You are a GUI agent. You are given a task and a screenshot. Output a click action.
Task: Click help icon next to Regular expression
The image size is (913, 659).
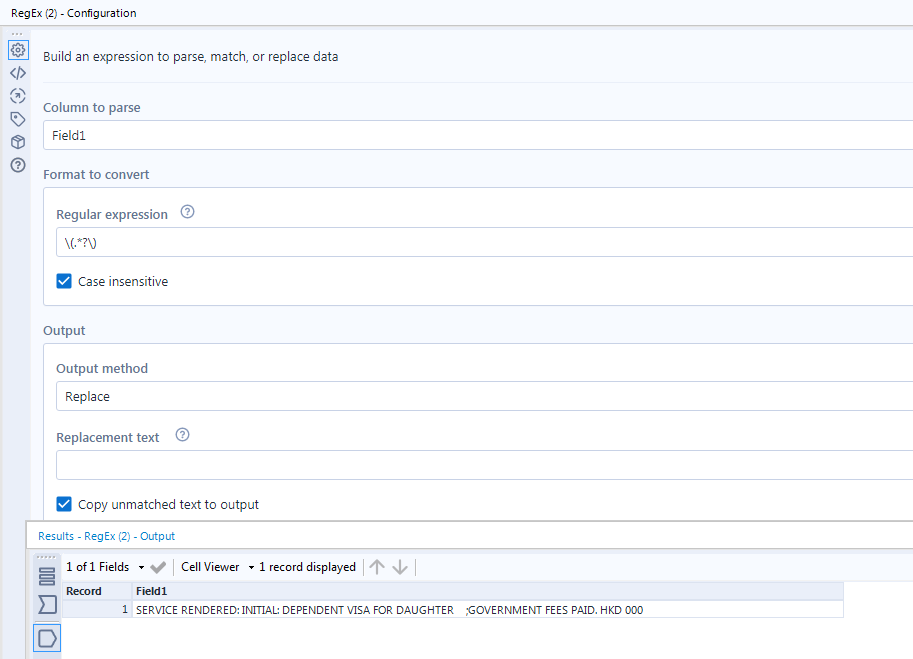(187, 213)
